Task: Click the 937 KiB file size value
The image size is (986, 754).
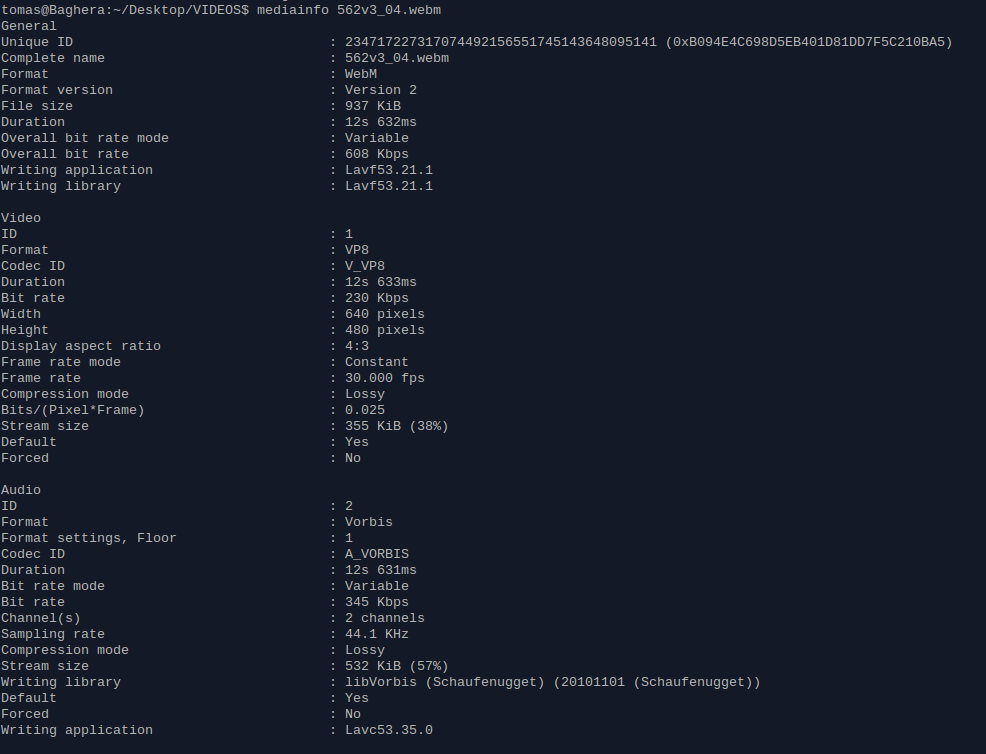Action: pyautogui.click(x=373, y=106)
